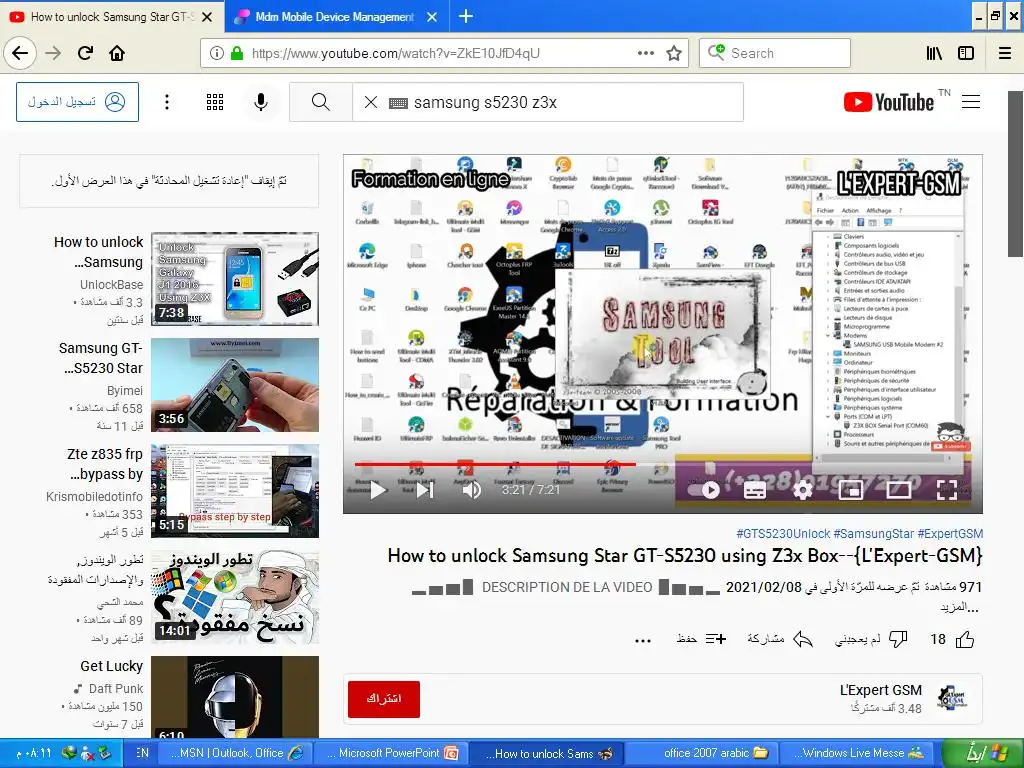This screenshot has width=1024, height=768.
Task: Switch to Windows Live Messenger taskbar item
Action: pyautogui.click(x=859, y=754)
